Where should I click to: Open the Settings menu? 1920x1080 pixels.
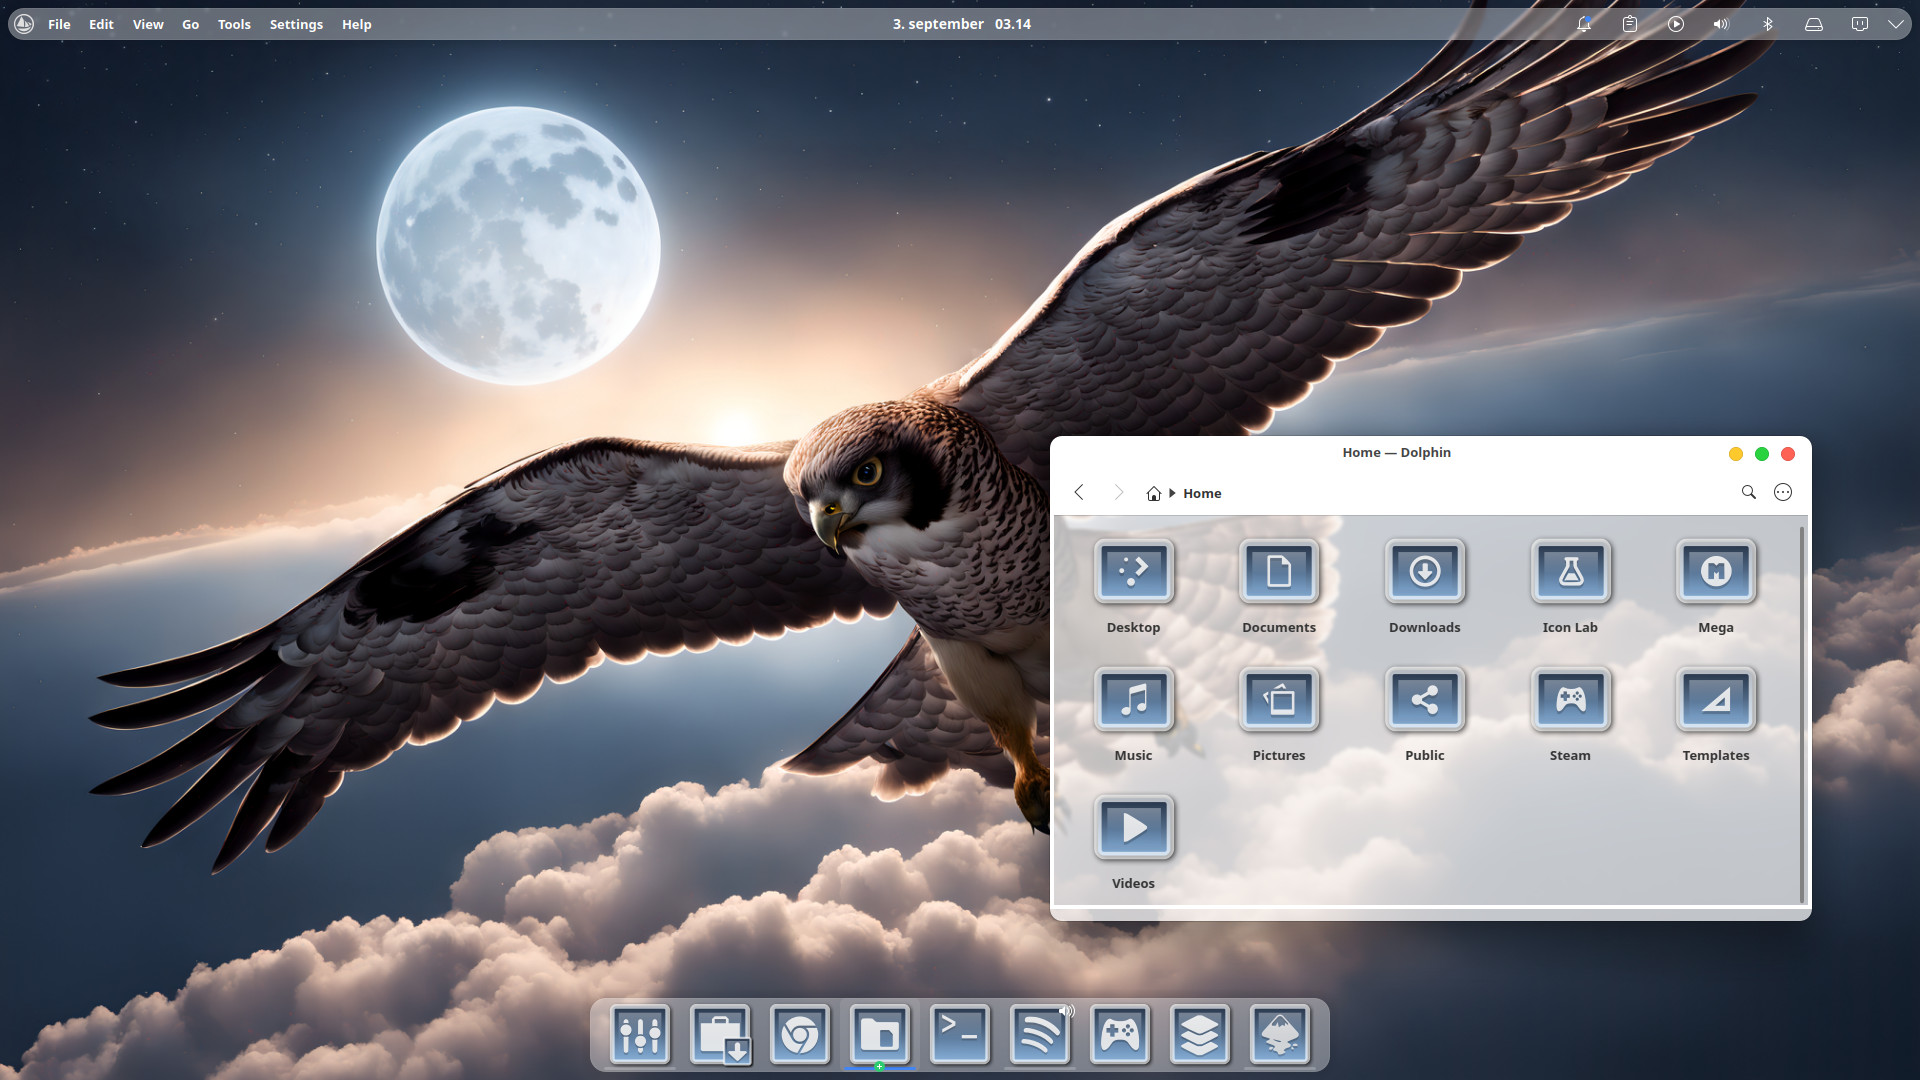[x=296, y=24]
